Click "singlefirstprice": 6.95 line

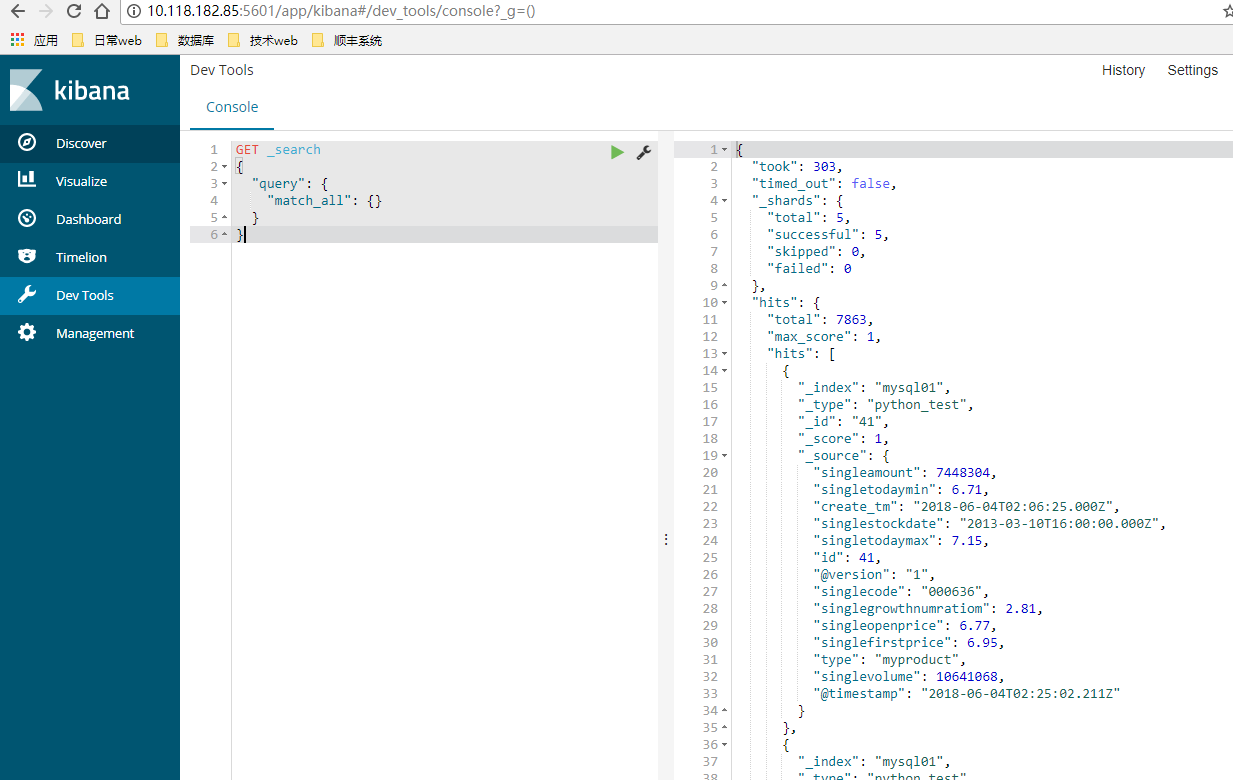click(x=909, y=642)
